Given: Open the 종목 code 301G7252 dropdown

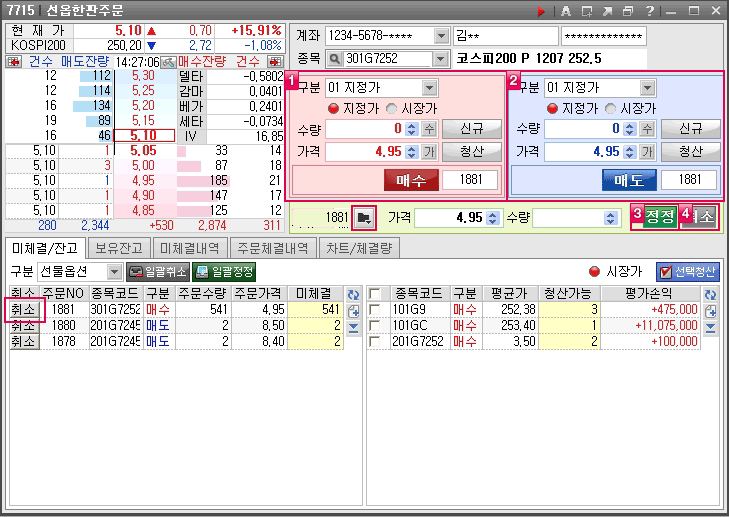Looking at the screenshot, I should coord(440,59).
